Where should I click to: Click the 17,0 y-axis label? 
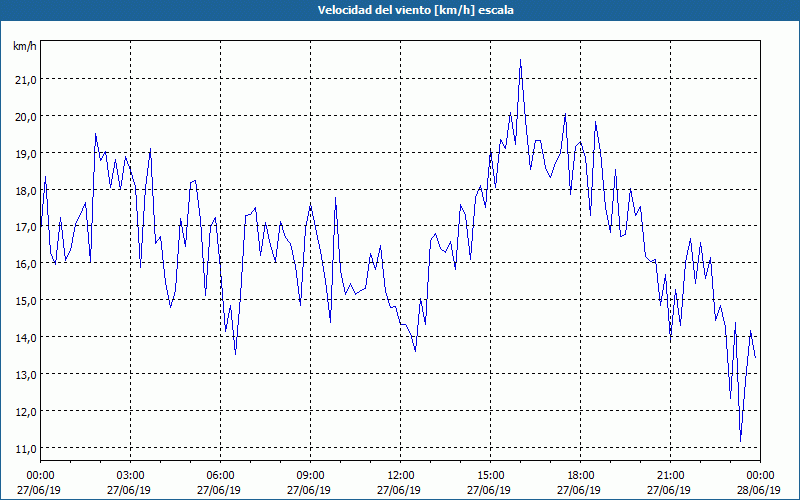26,227
